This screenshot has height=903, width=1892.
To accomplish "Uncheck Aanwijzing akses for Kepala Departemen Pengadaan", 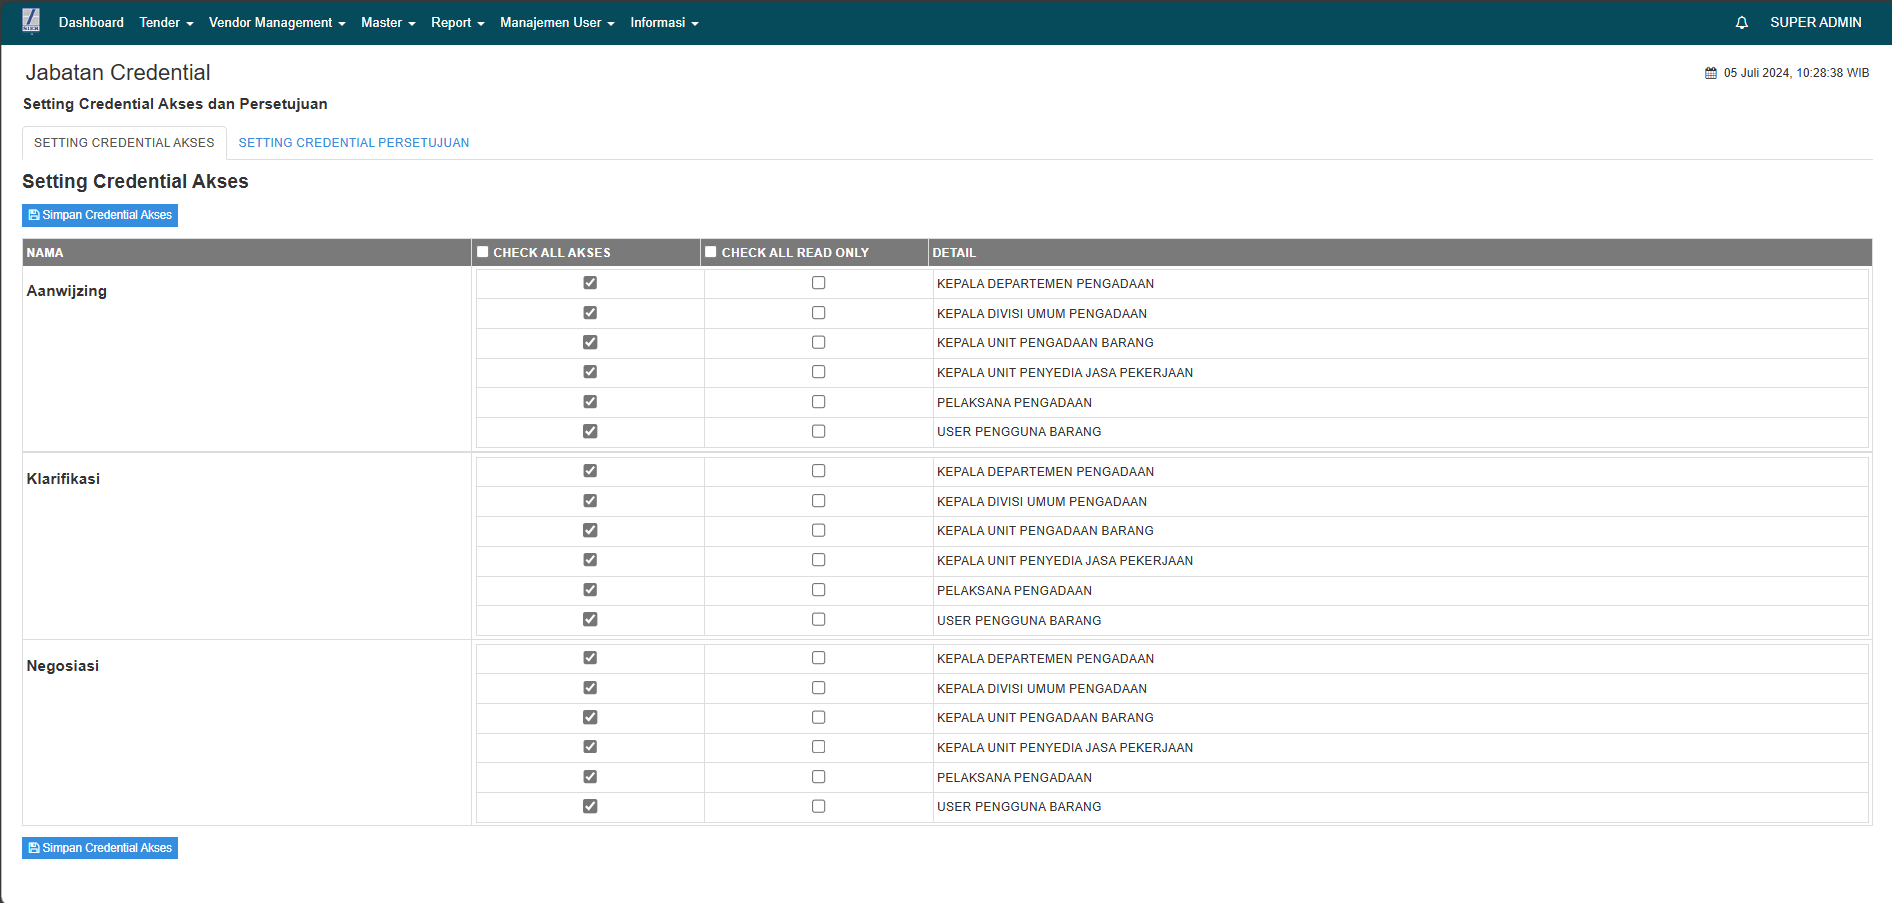I will coord(590,283).
